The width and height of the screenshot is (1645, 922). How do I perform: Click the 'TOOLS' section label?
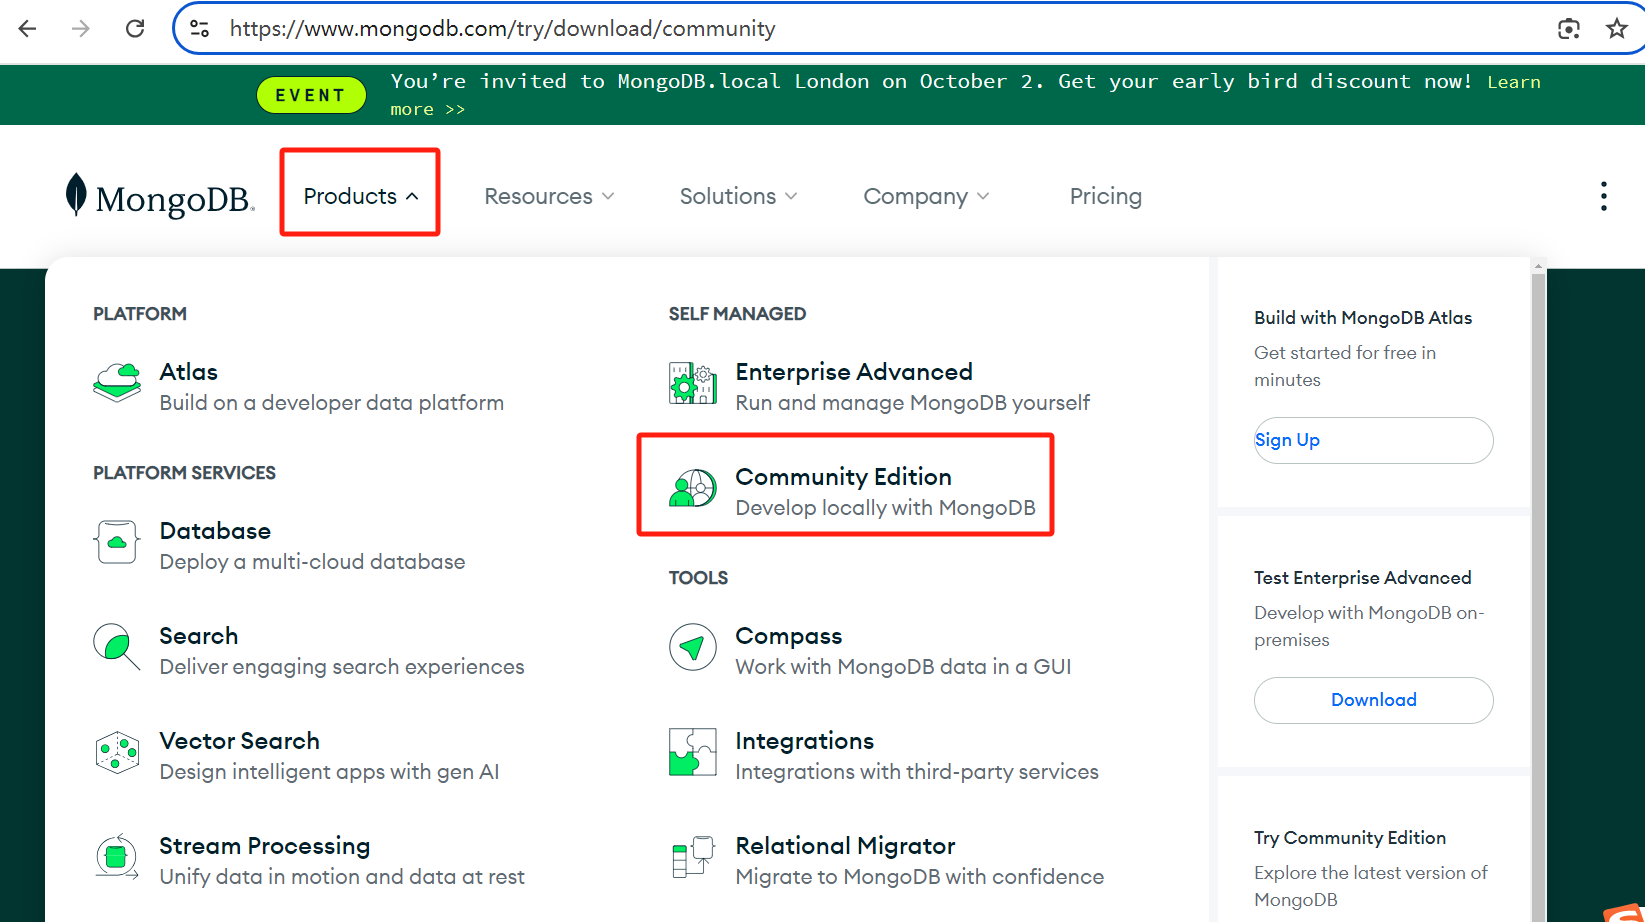pyautogui.click(x=698, y=578)
